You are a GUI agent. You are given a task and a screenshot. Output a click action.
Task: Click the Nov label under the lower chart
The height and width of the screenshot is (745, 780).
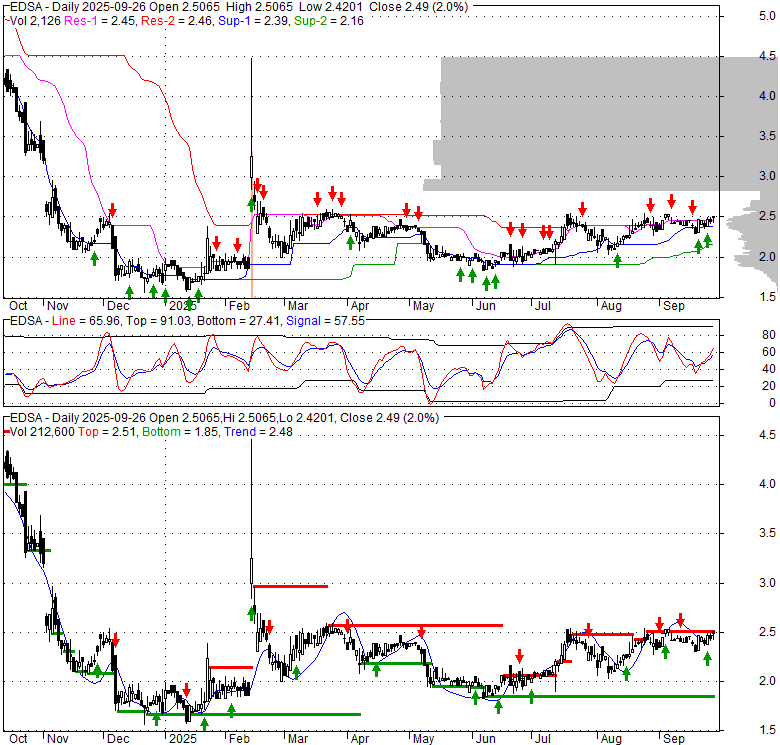click(x=58, y=739)
